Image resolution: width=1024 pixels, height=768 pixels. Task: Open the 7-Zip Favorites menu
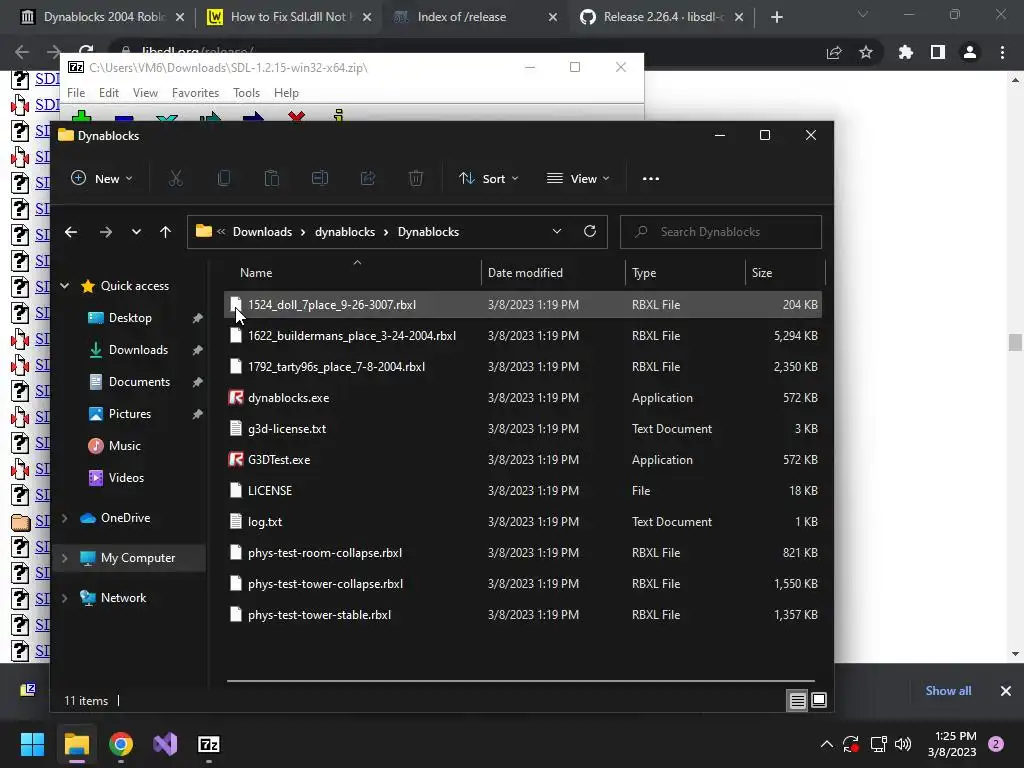click(195, 93)
